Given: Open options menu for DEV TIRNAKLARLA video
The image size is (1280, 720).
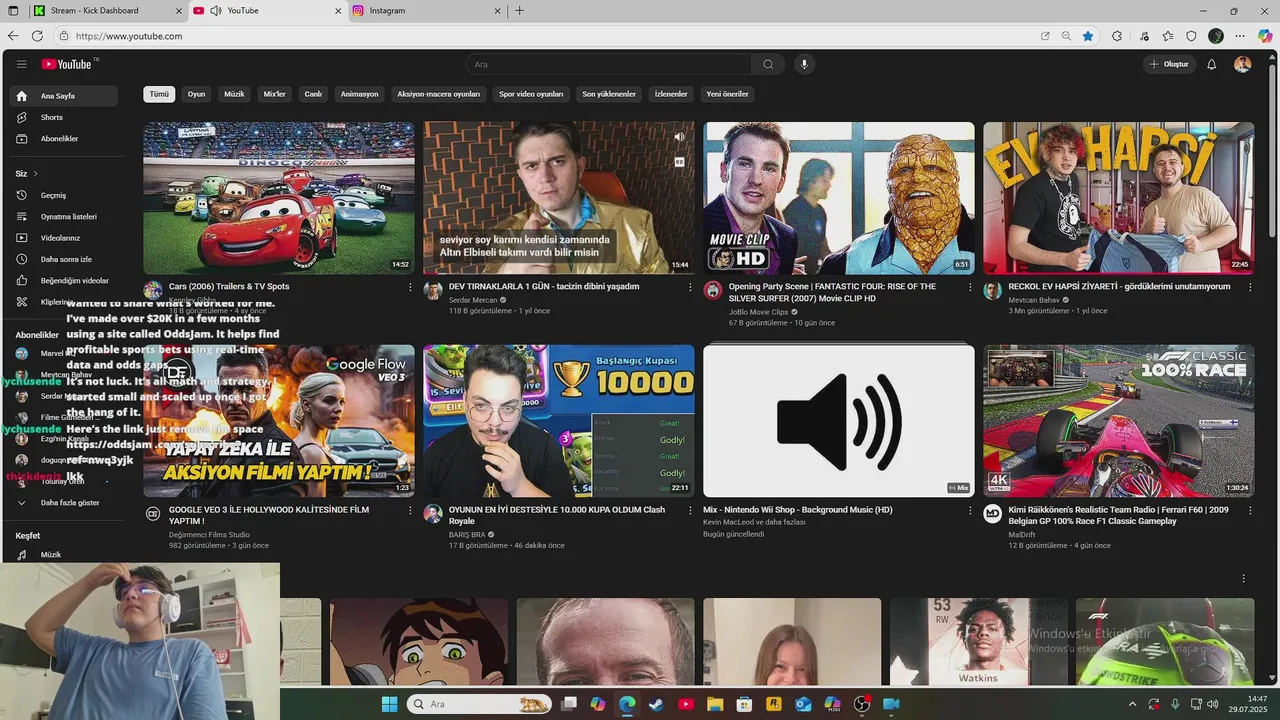Looking at the screenshot, I should pyautogui.click(x=690, y=287).
